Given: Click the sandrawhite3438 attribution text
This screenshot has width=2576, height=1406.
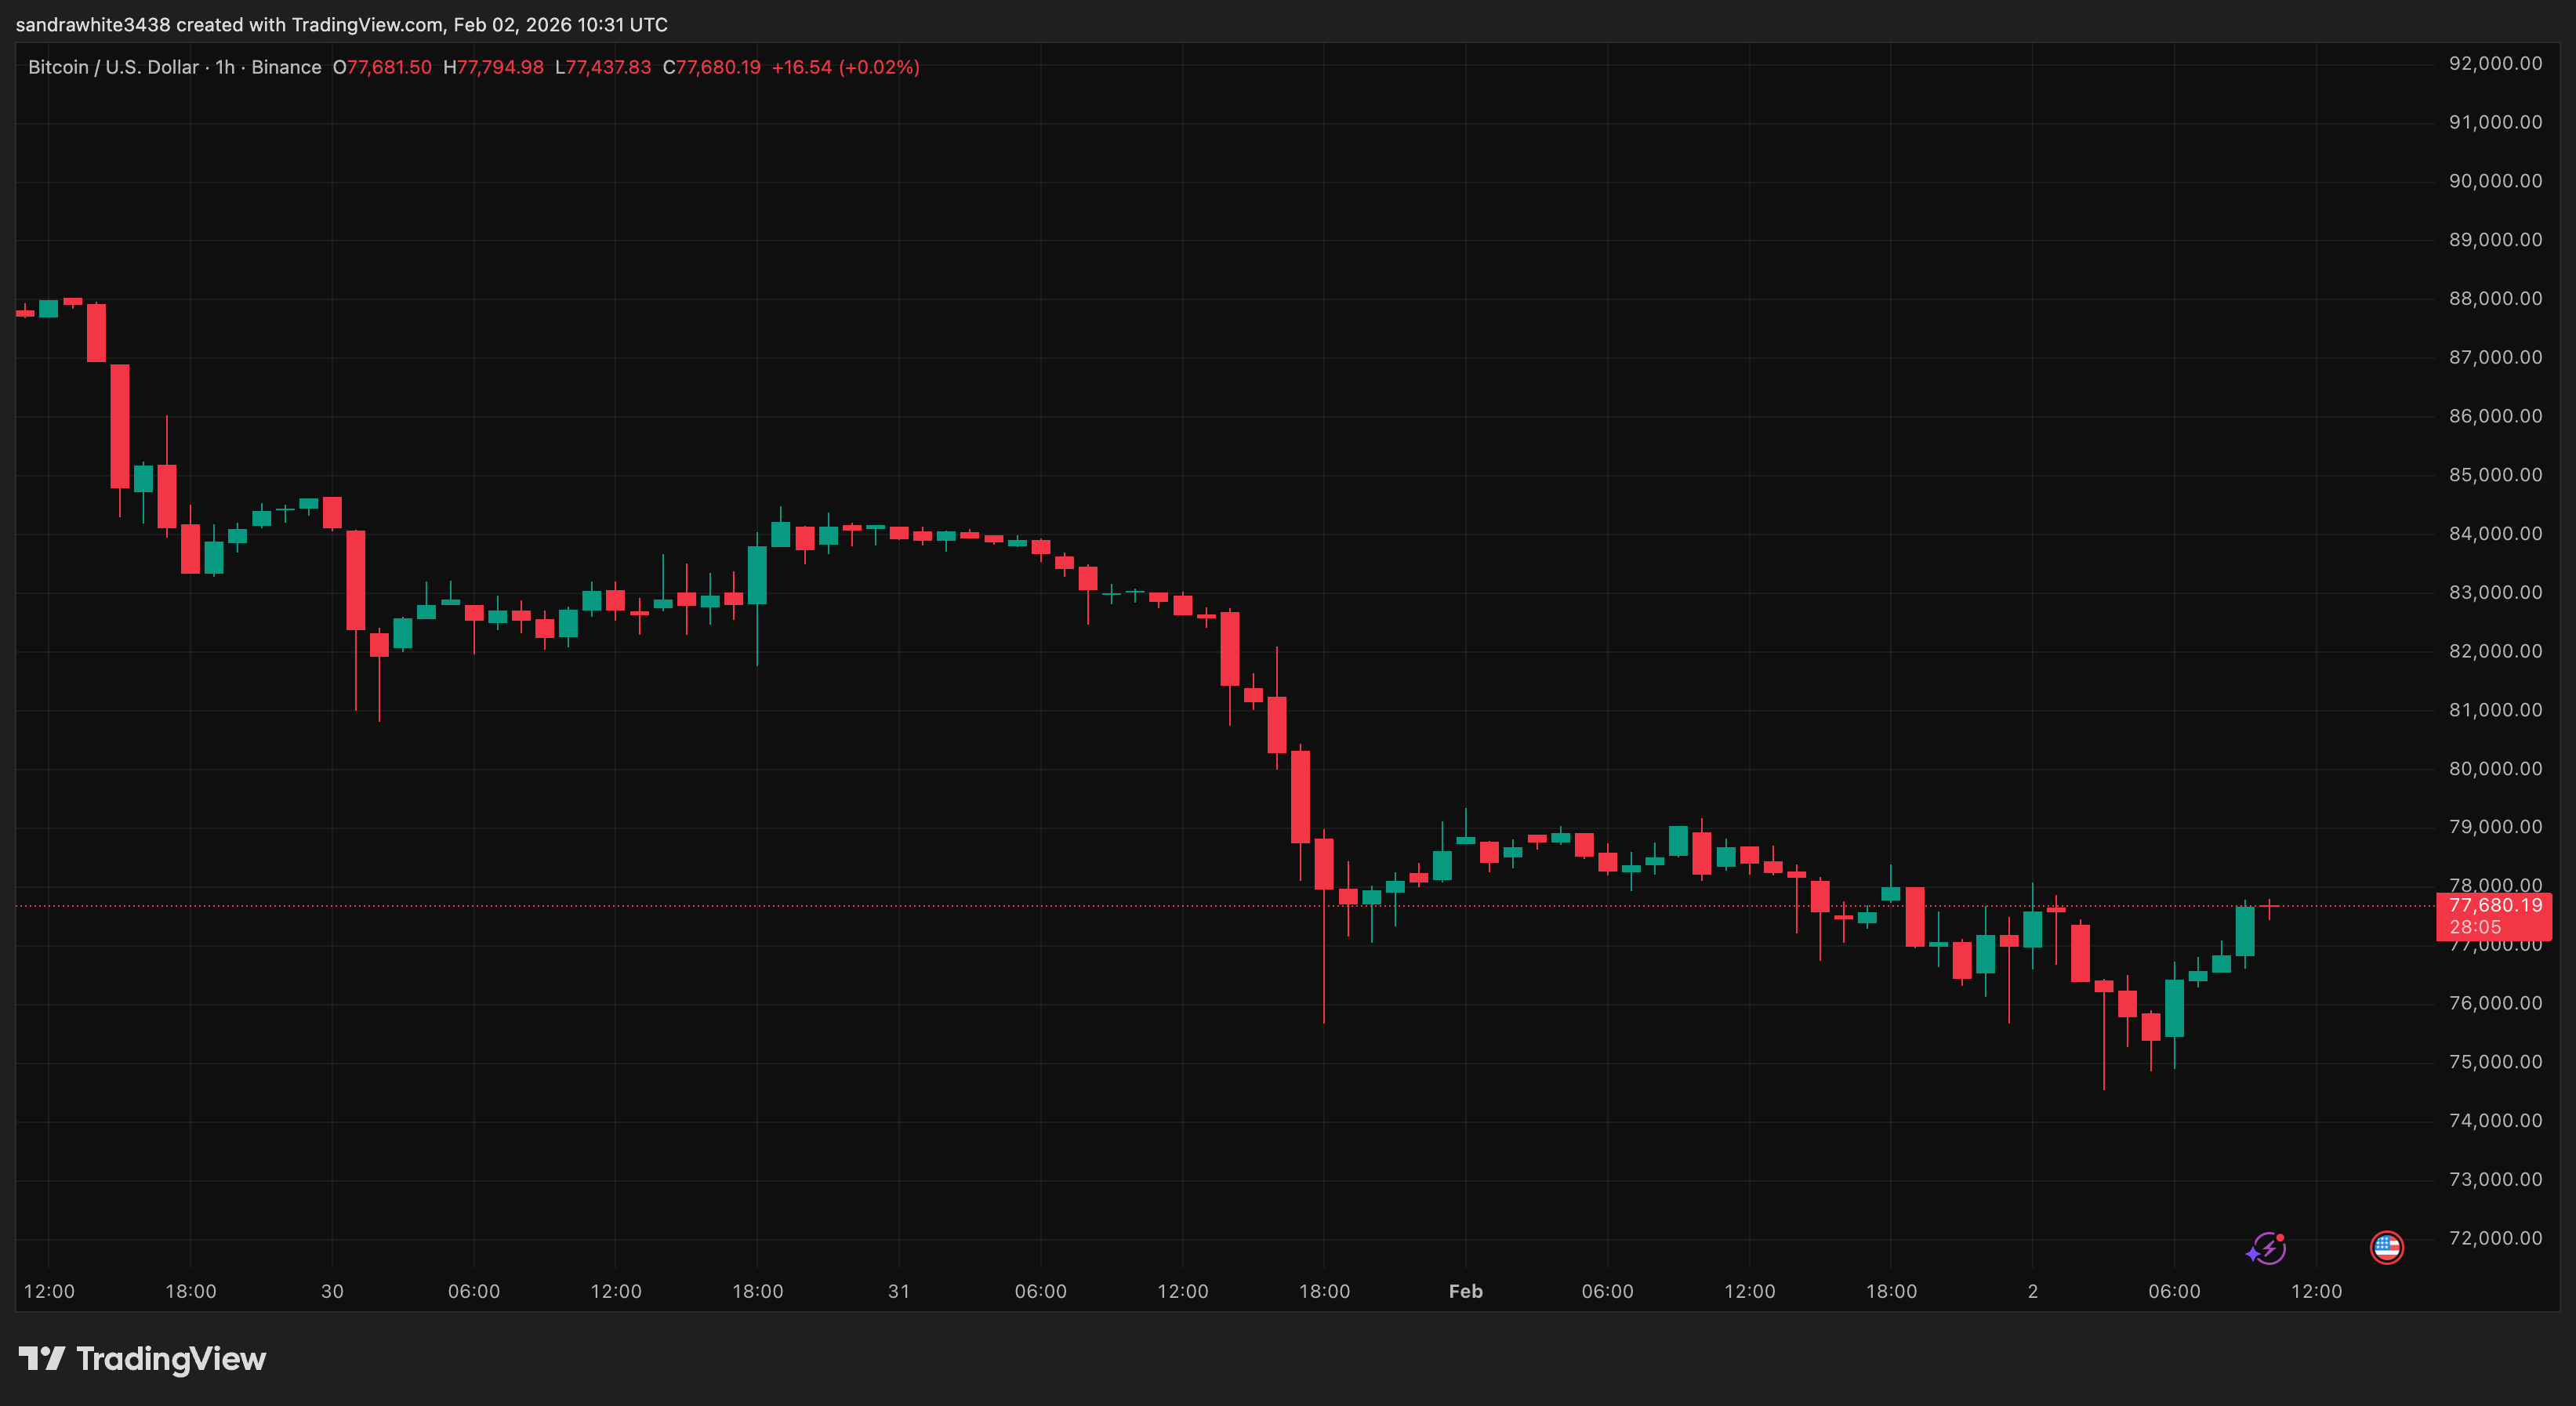Looking at the screenshot, I should coord(94,25).
